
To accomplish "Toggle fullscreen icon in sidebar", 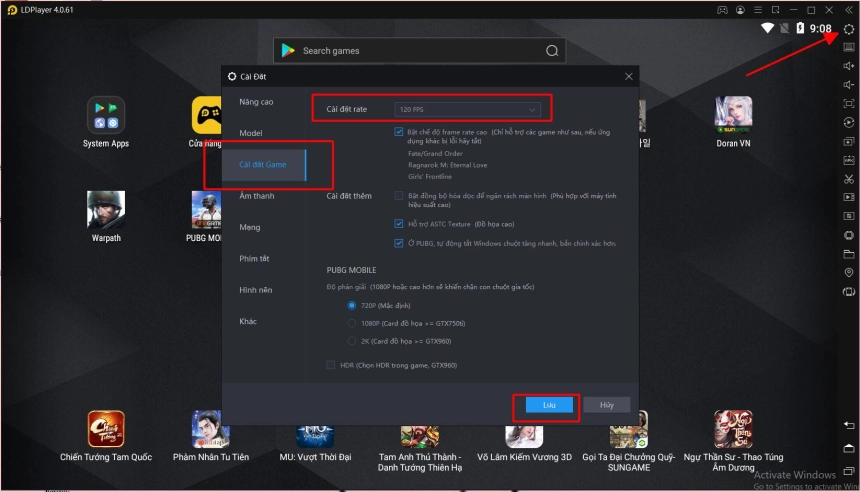I will (848, 104).
